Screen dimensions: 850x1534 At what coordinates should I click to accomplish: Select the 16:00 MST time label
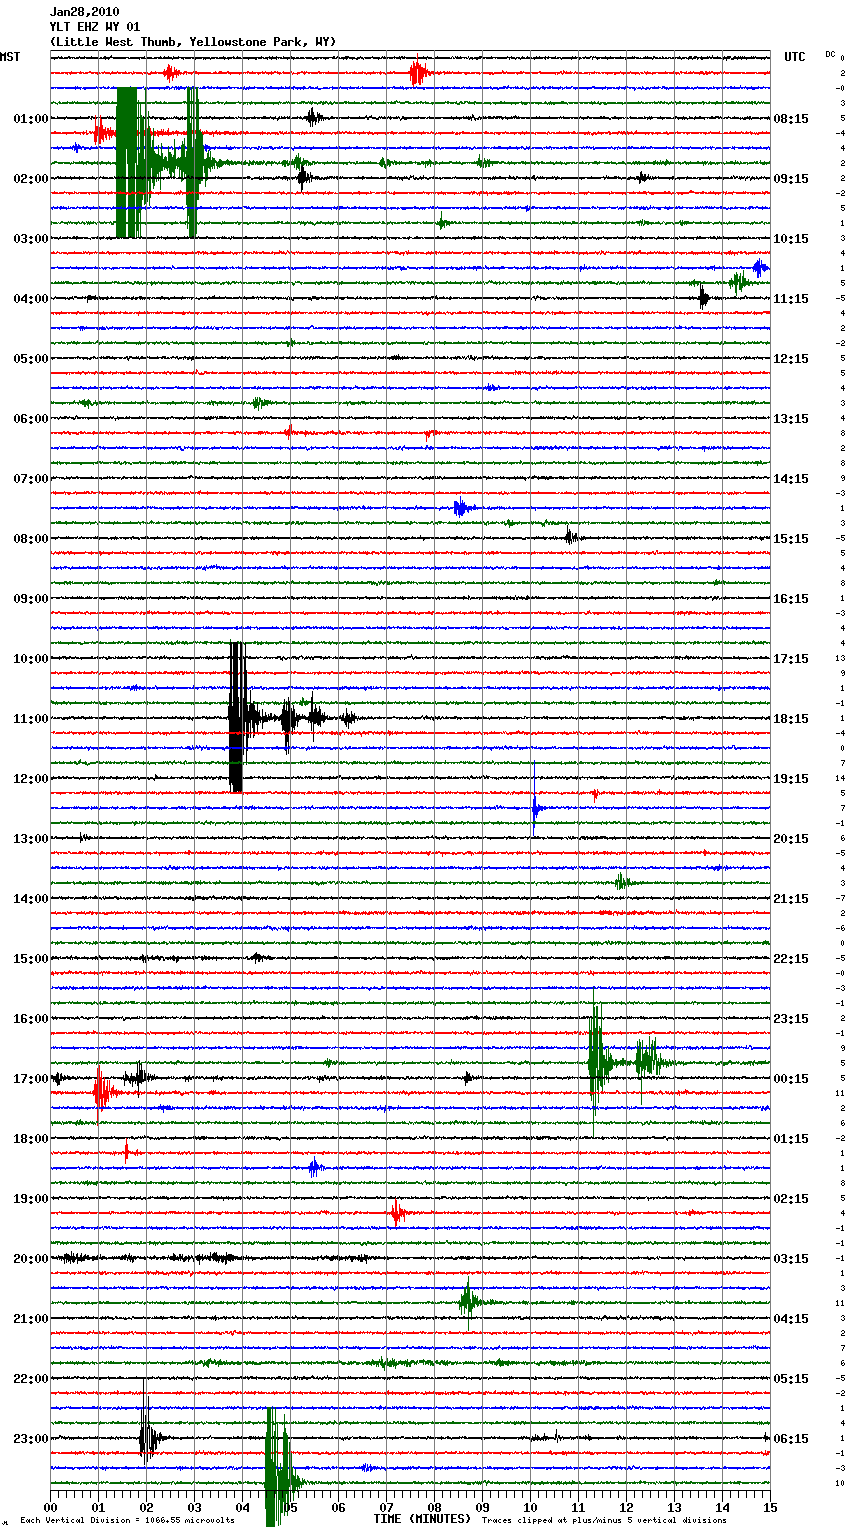[31, 1019]
